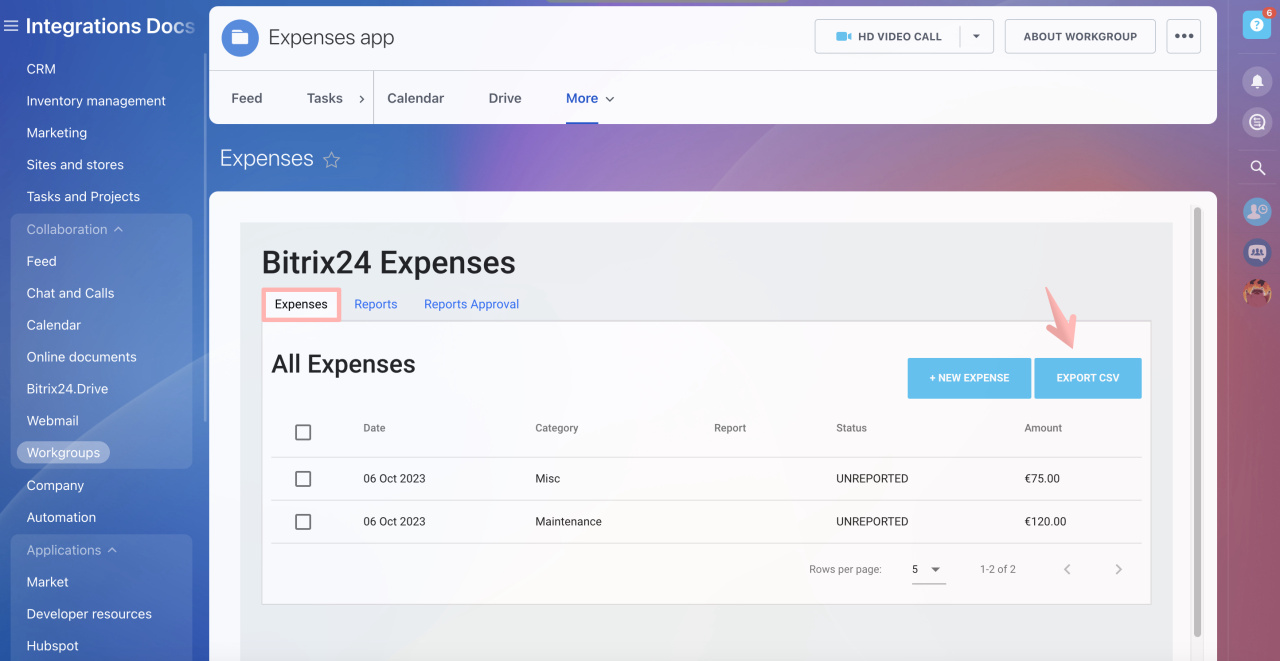Open Sites and stores in sidebar
Image resolution: width=1280 pixels, height=661 pixels.
75,165
